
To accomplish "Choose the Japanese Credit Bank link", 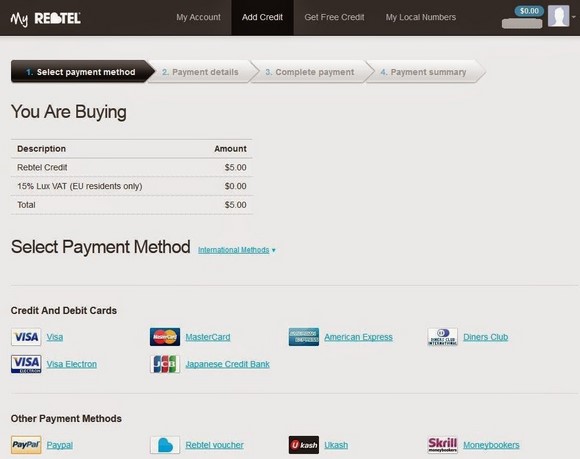I will pos(227,364).
